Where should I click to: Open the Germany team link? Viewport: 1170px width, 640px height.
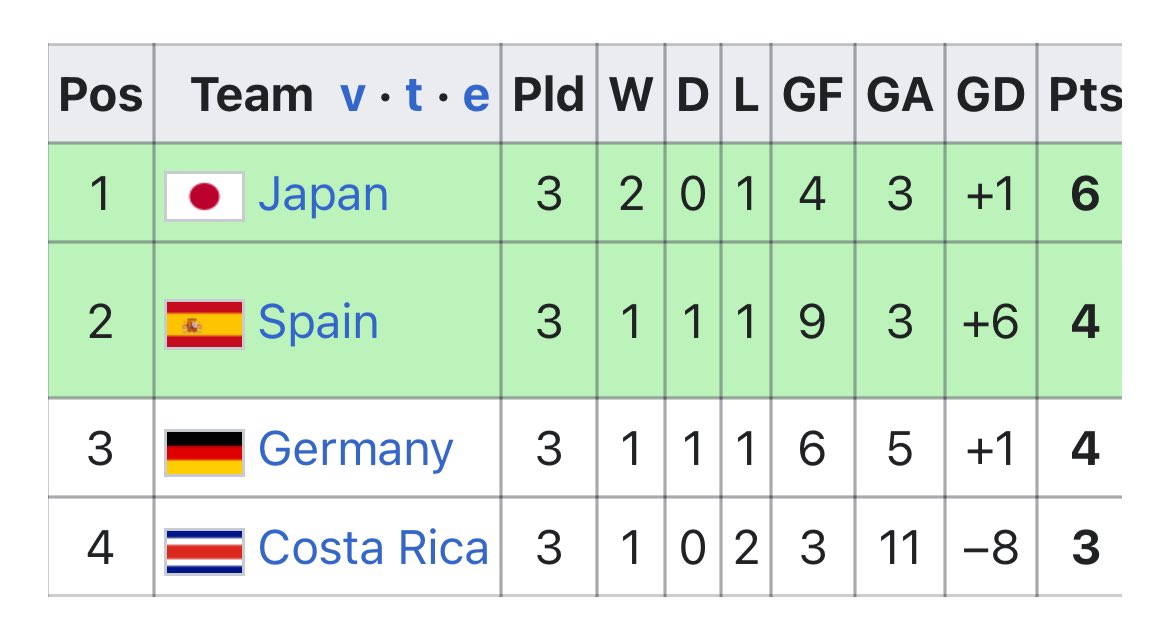[x=355, y=450]
